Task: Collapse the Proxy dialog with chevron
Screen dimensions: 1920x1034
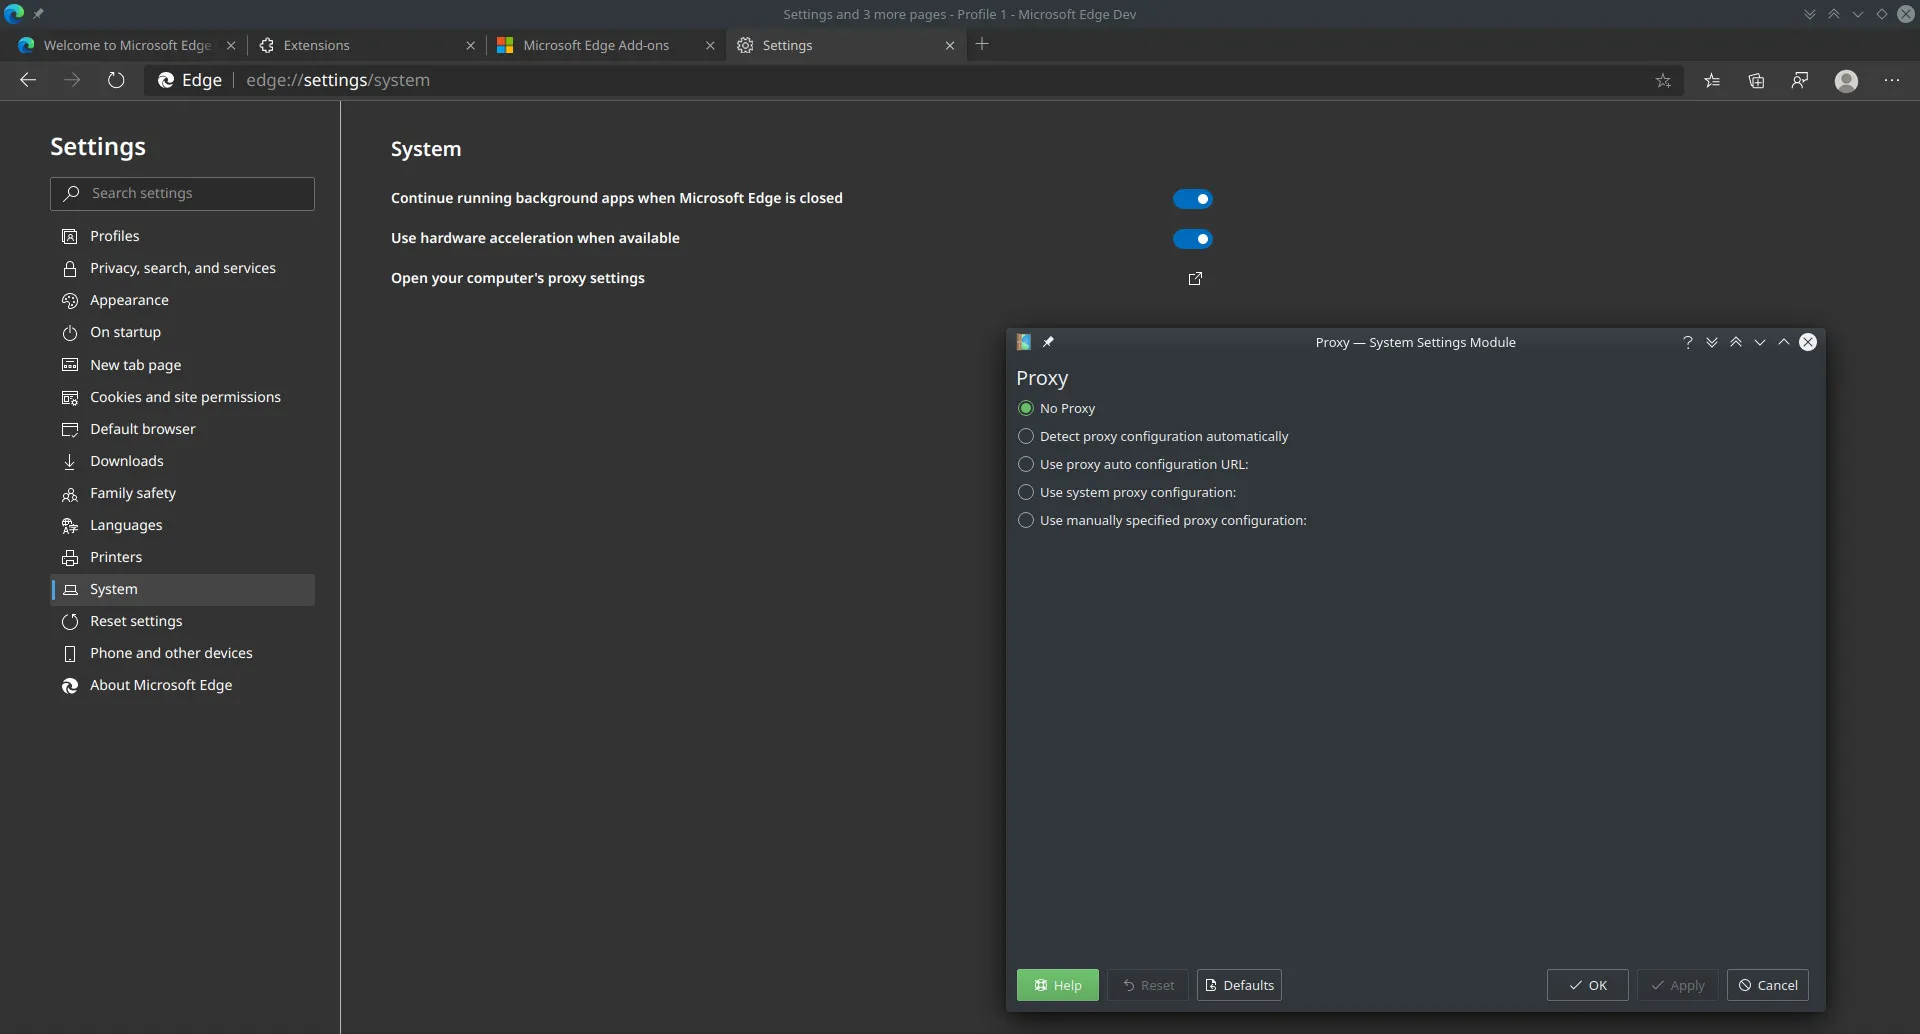Action: 1786,342
